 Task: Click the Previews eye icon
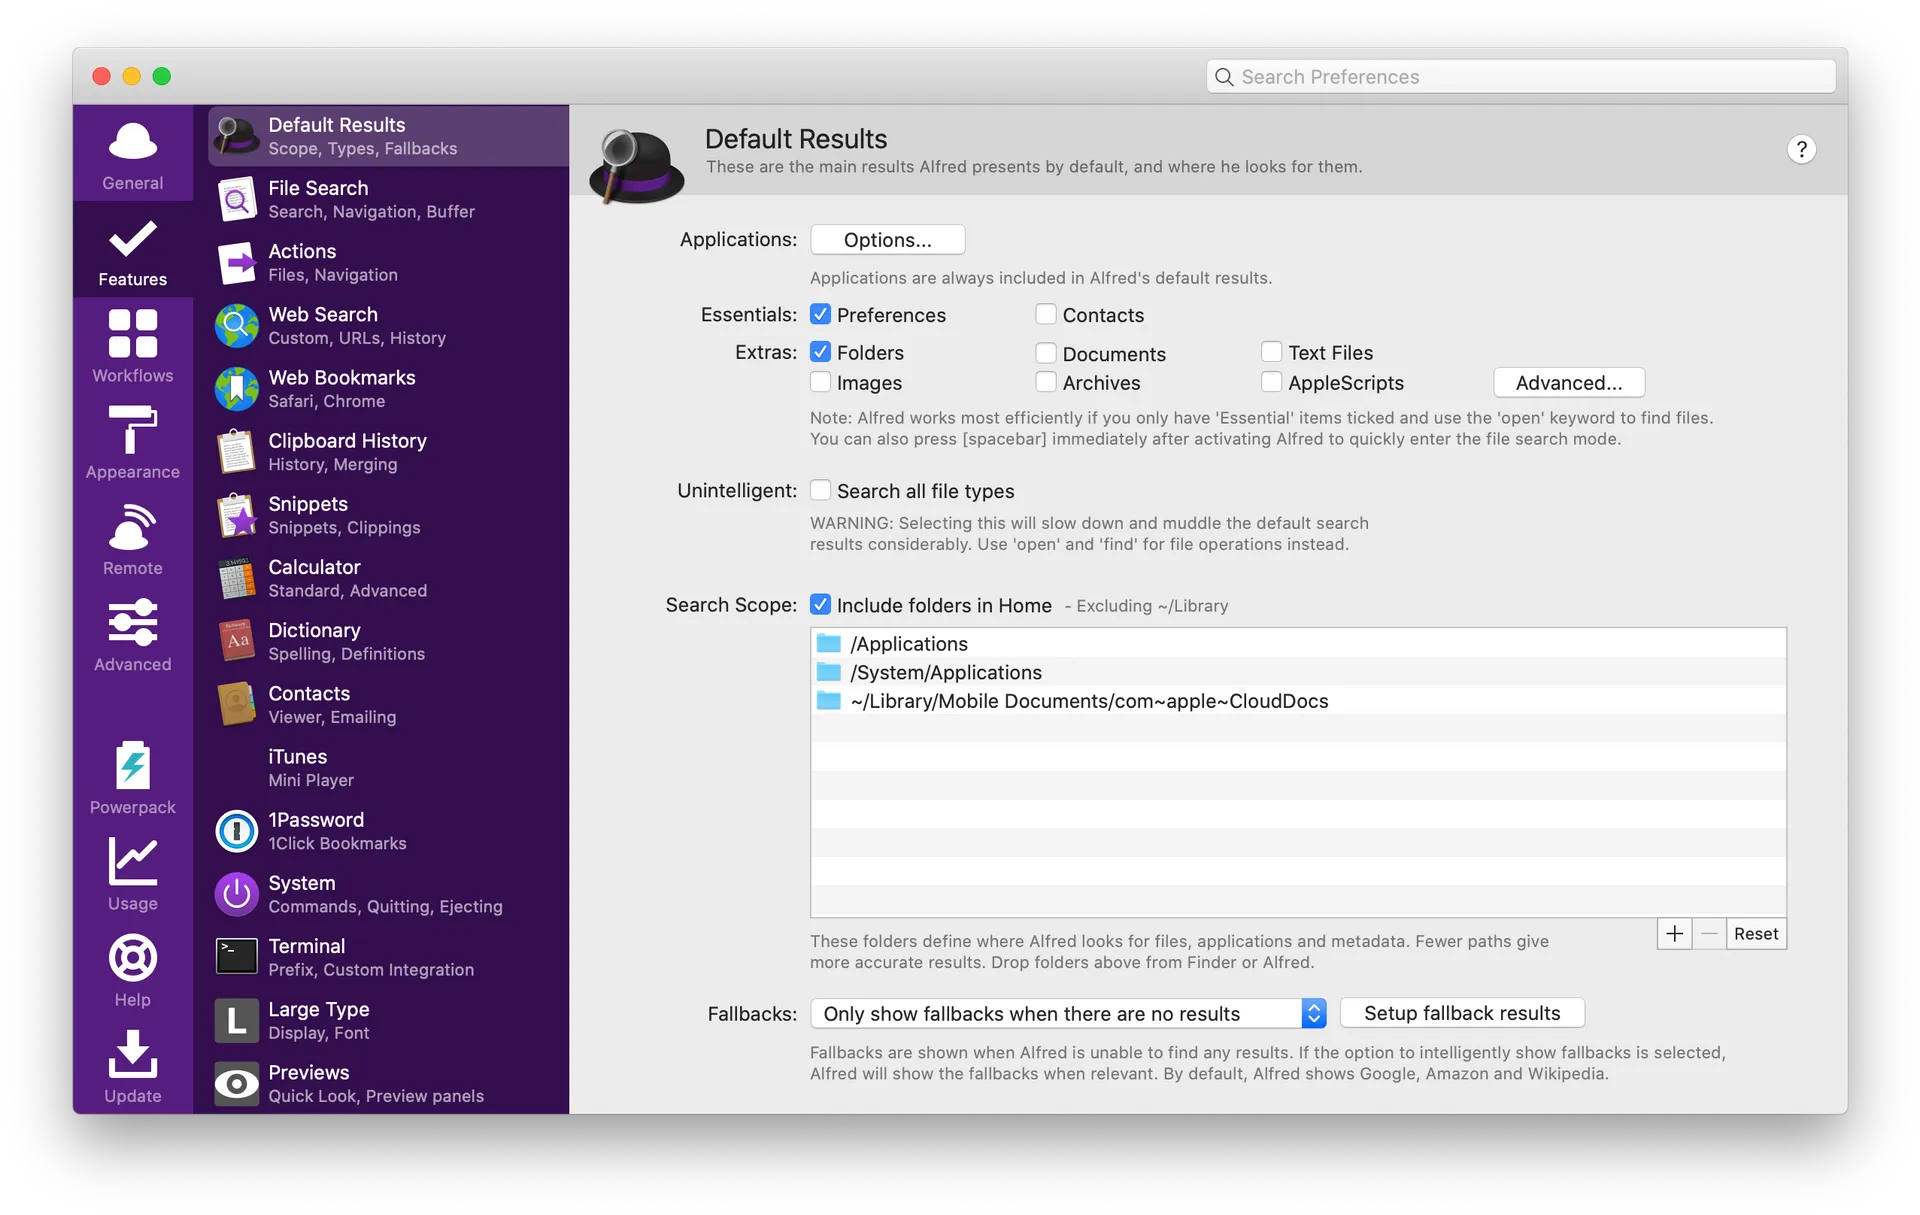point(237,1083)
